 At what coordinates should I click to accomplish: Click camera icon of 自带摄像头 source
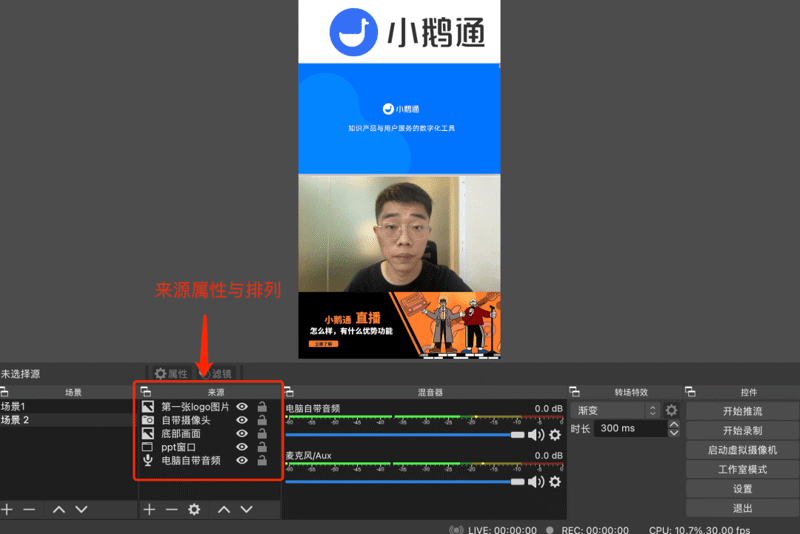[148, 420]
